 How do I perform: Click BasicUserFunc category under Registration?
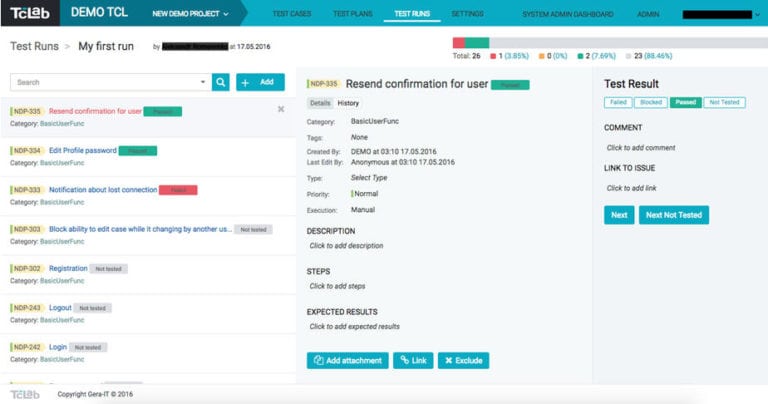click(x=62, y=281)
